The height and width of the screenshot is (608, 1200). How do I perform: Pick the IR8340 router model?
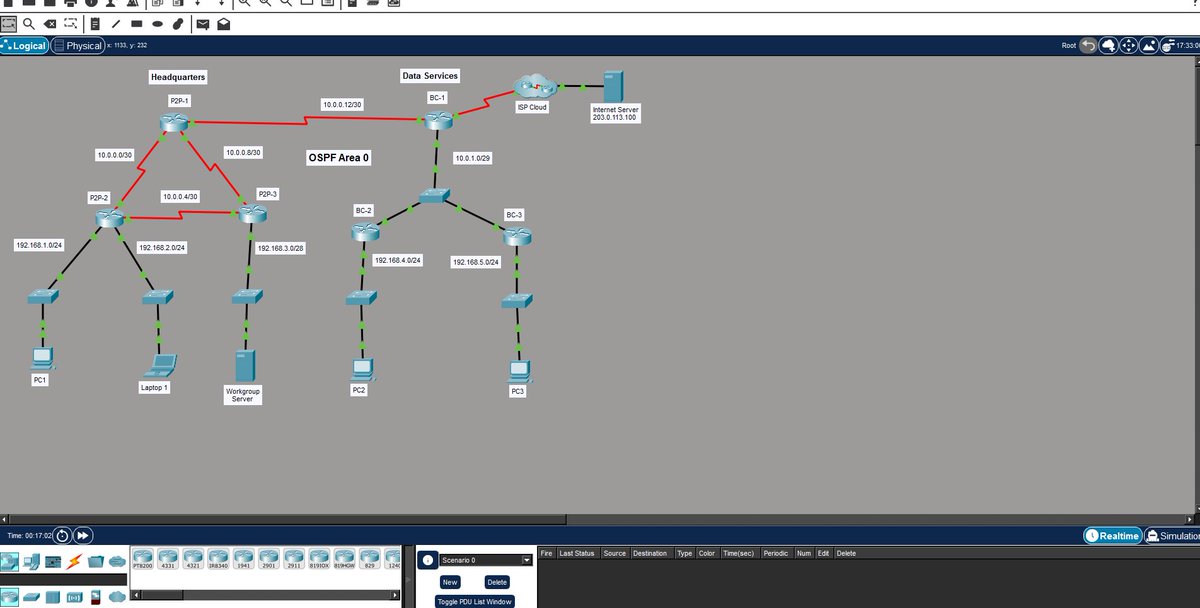tap(219, 559)
